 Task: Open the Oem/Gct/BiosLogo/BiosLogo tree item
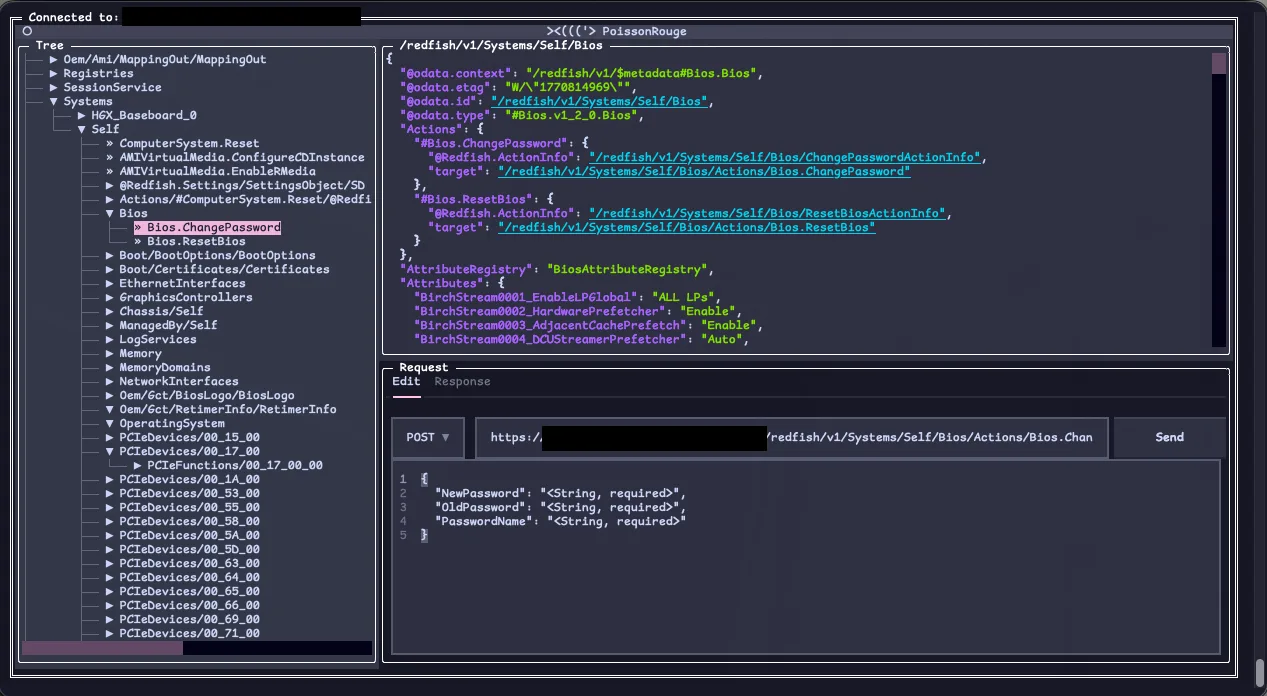point(207,395)
